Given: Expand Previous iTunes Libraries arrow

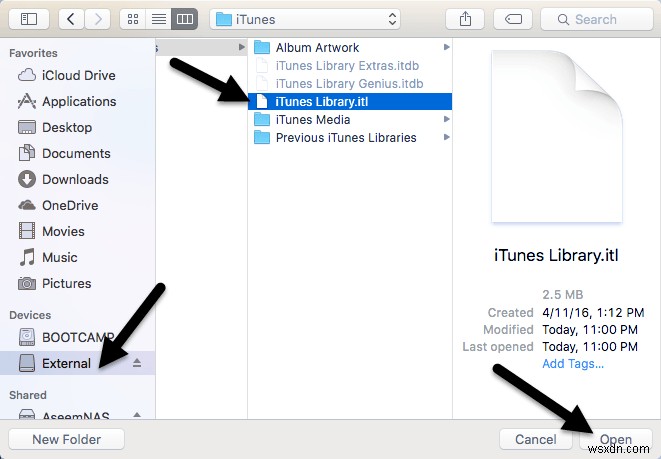Looking at the screenshot, I should (446, 137).
